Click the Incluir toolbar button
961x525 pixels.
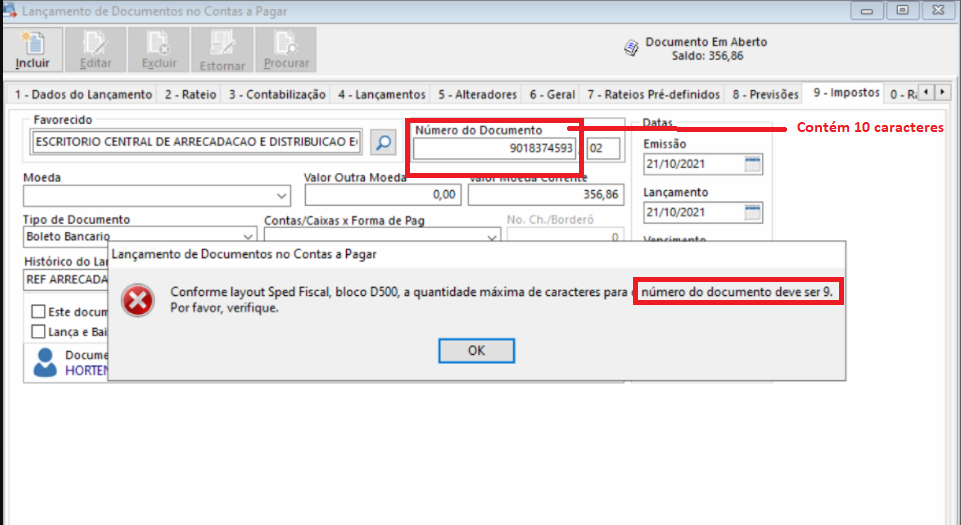pos(32,50)
